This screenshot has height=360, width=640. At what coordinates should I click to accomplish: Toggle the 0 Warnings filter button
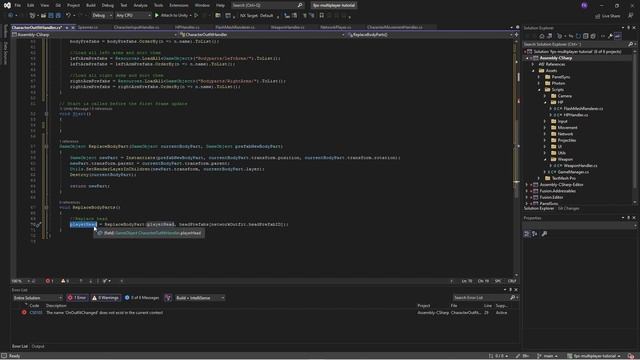pos(105,298)
